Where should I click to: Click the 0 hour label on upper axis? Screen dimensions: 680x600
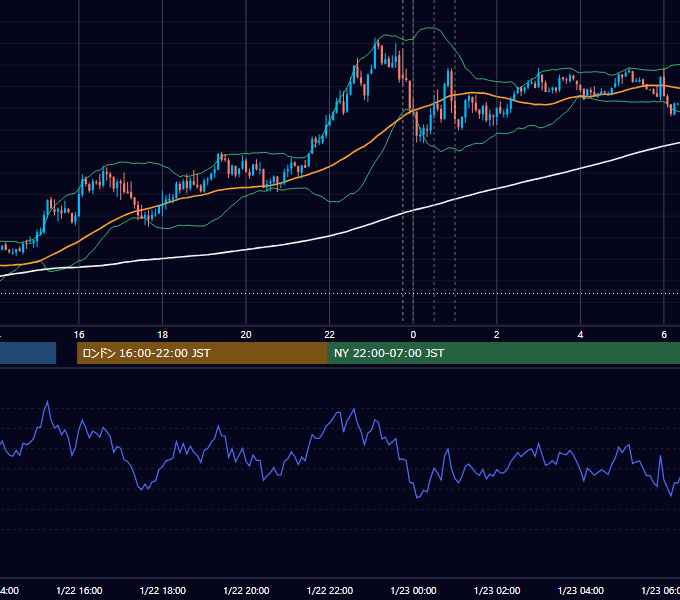point(413,335)
